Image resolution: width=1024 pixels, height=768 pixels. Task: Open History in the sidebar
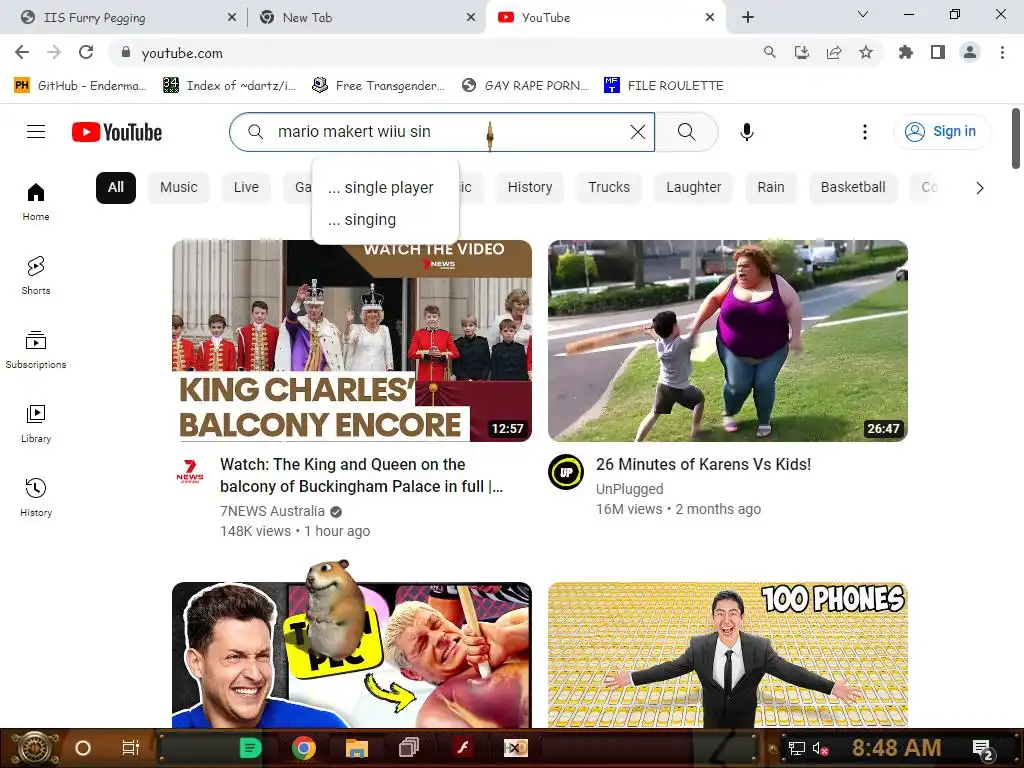click(36, 498)
